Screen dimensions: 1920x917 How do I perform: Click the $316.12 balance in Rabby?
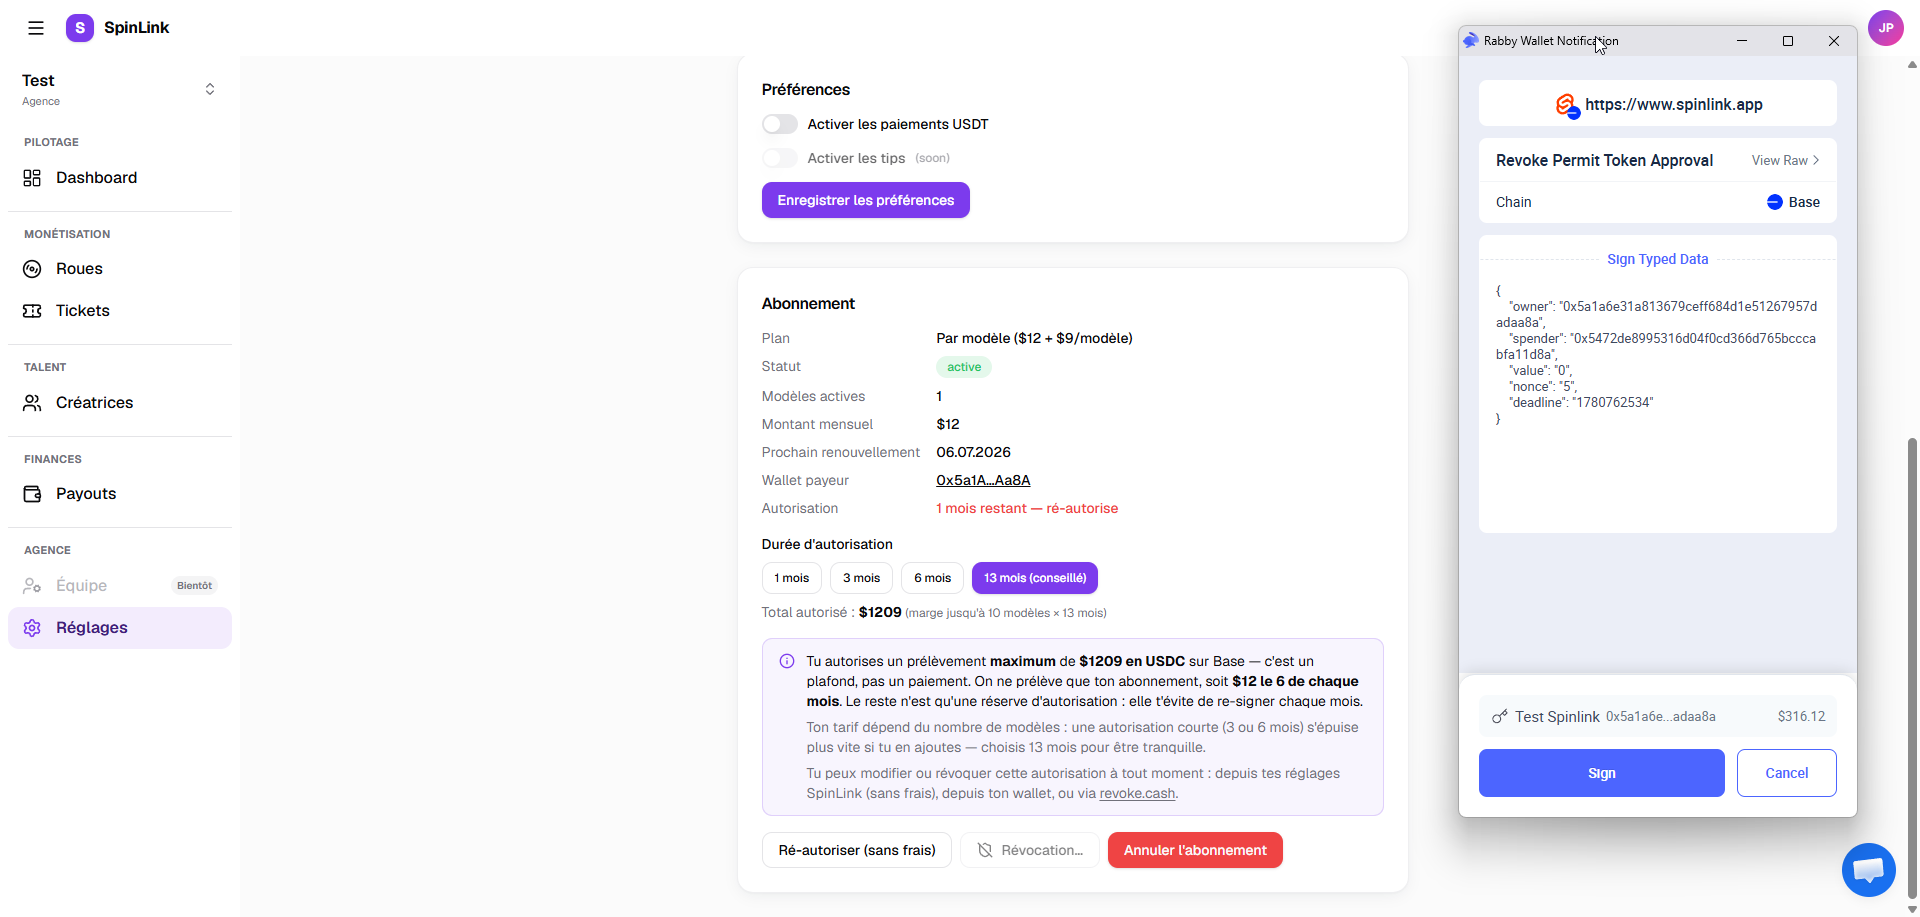pos(1801,717)
